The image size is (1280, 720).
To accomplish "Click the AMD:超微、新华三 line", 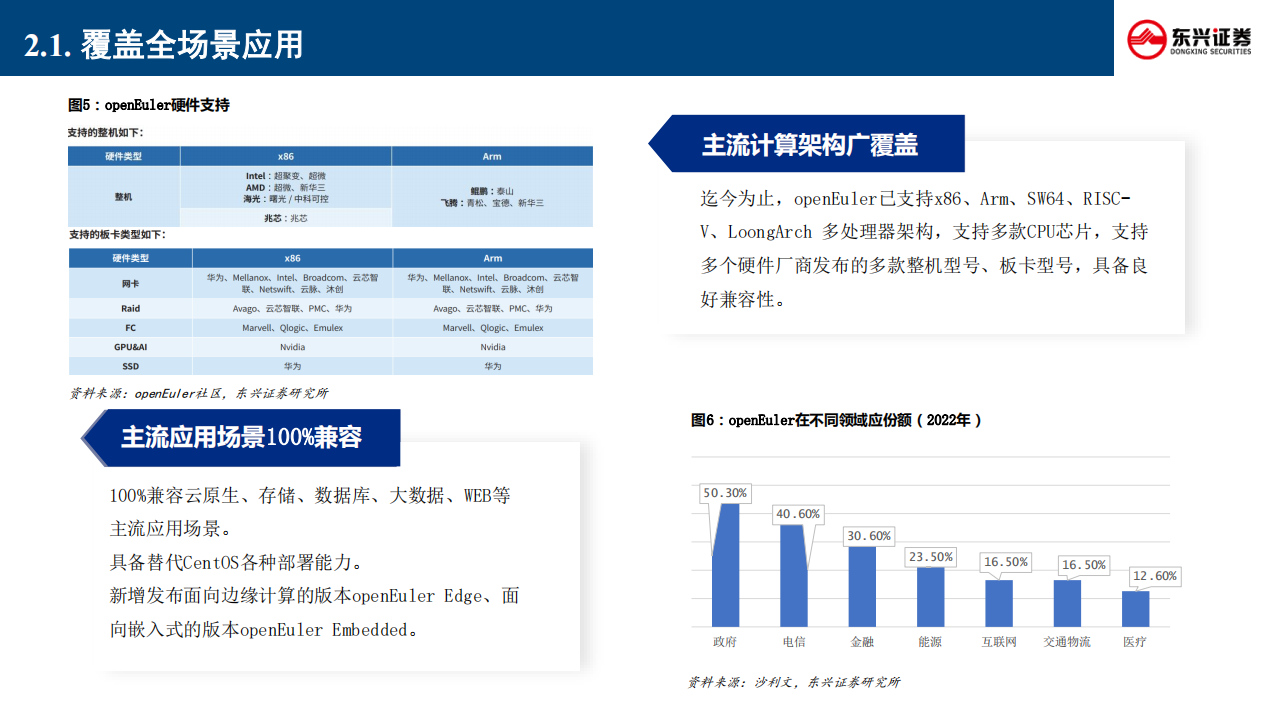I will tap(286, 187).
